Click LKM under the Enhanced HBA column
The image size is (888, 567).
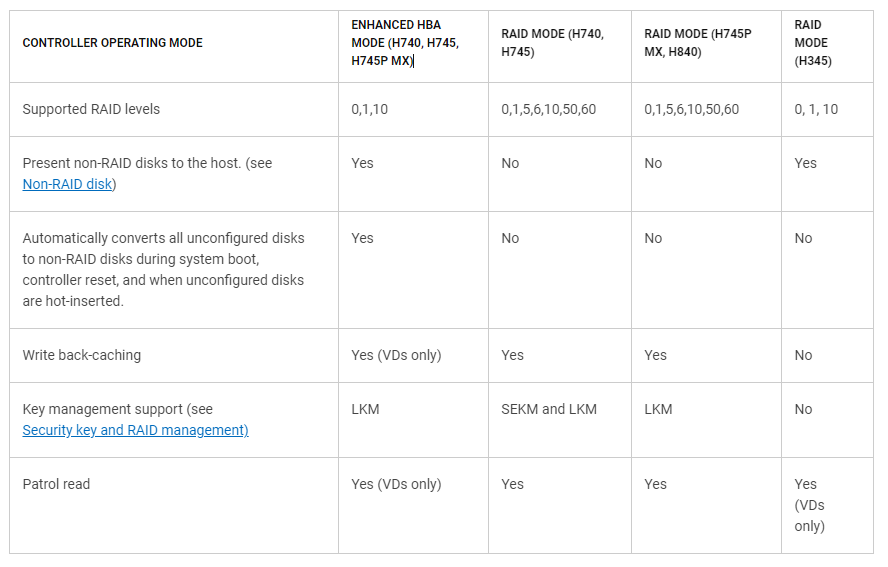click(x=365, y=409)
